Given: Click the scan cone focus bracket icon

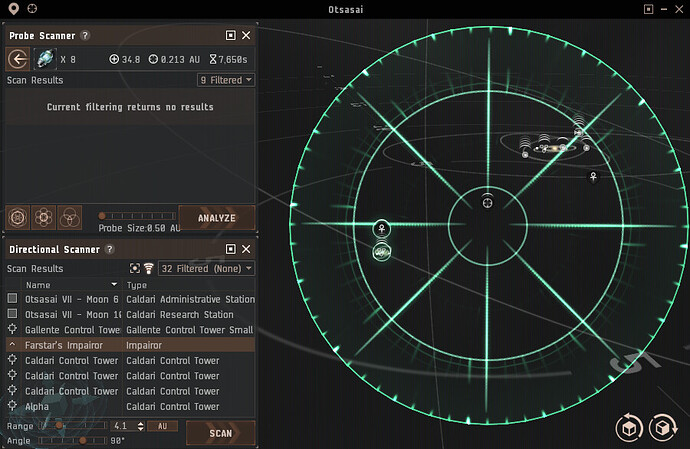Looking at the screenshot, I should pos(135,269).
